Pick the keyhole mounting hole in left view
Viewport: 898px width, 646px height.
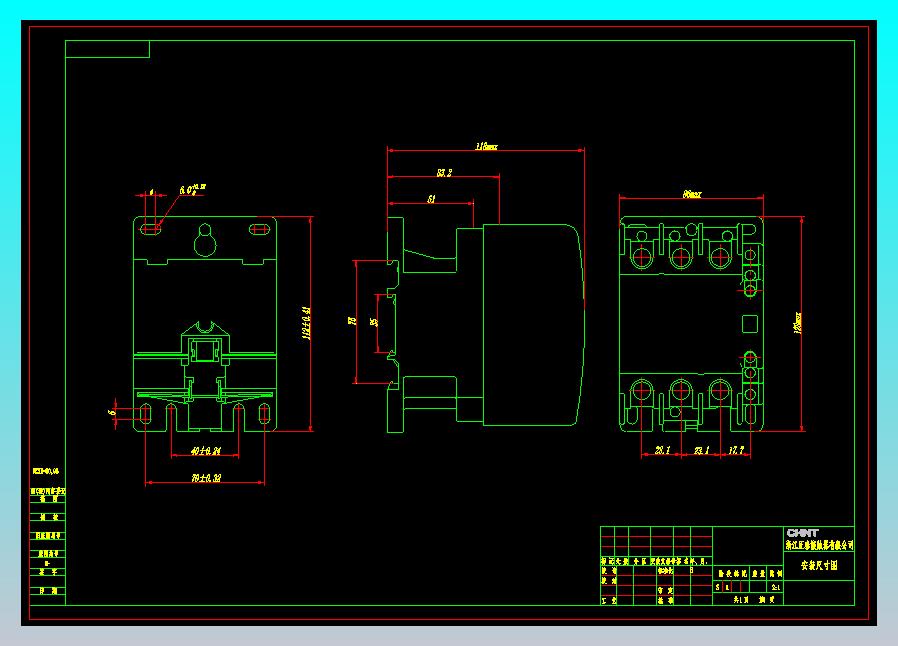pos(205,240)
